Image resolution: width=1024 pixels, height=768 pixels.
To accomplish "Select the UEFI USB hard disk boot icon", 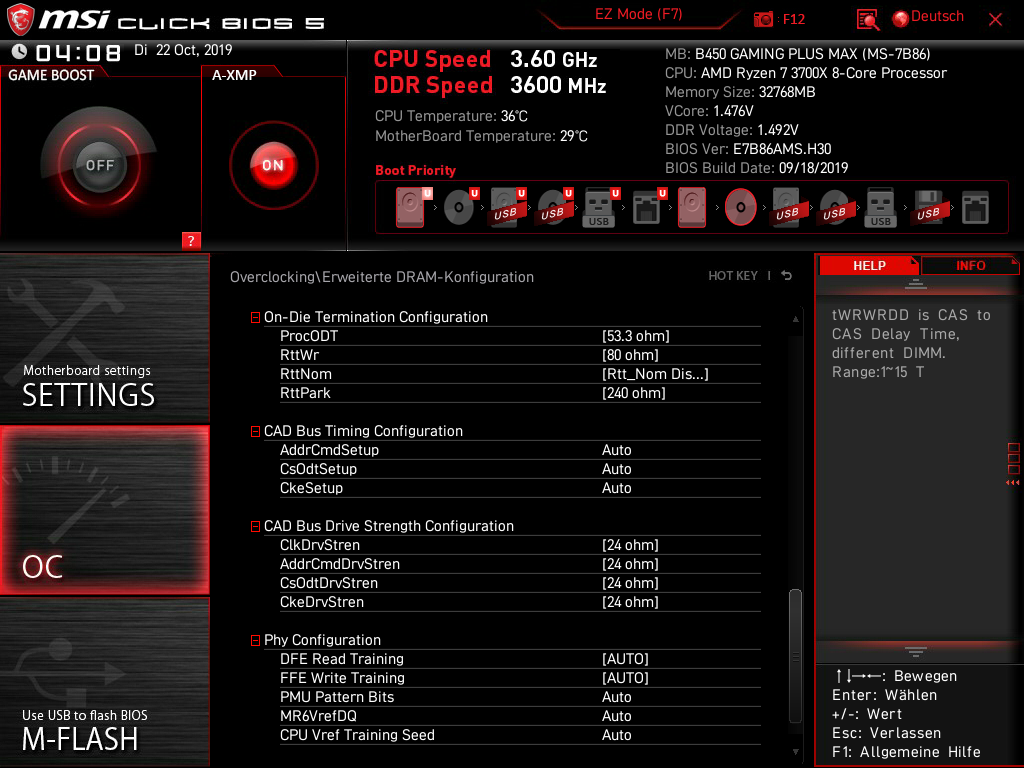I will point(507,207).
